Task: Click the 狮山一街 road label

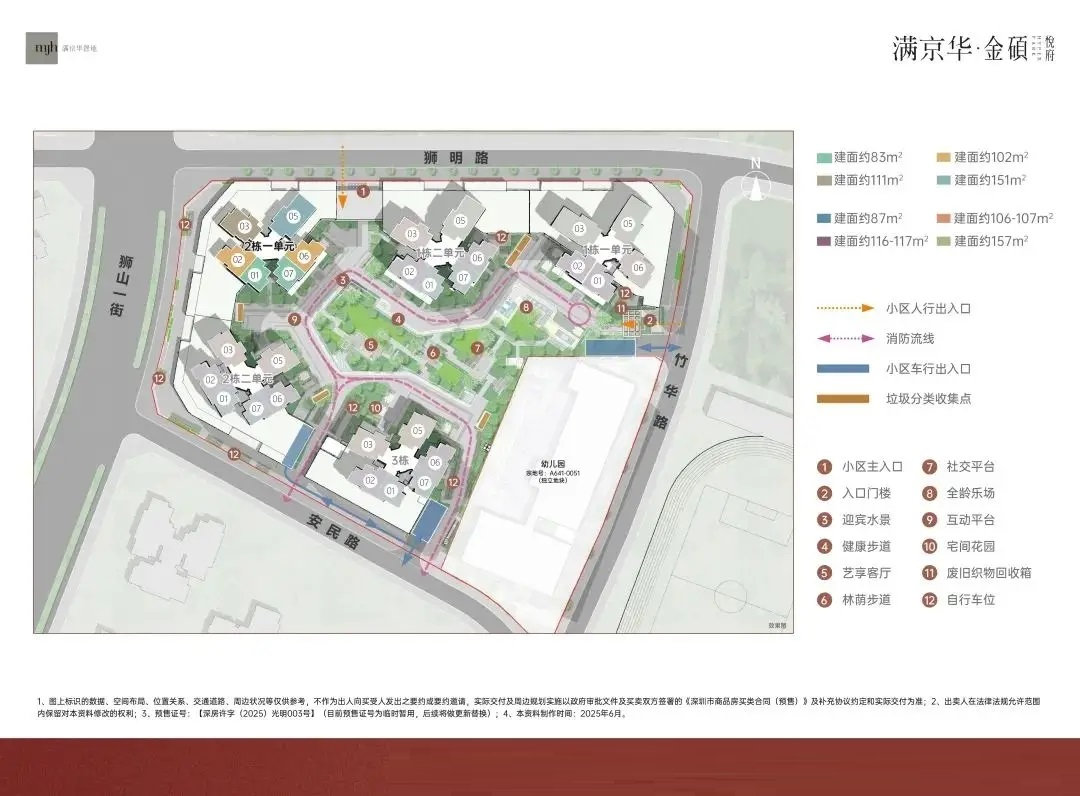Action: 122,285
